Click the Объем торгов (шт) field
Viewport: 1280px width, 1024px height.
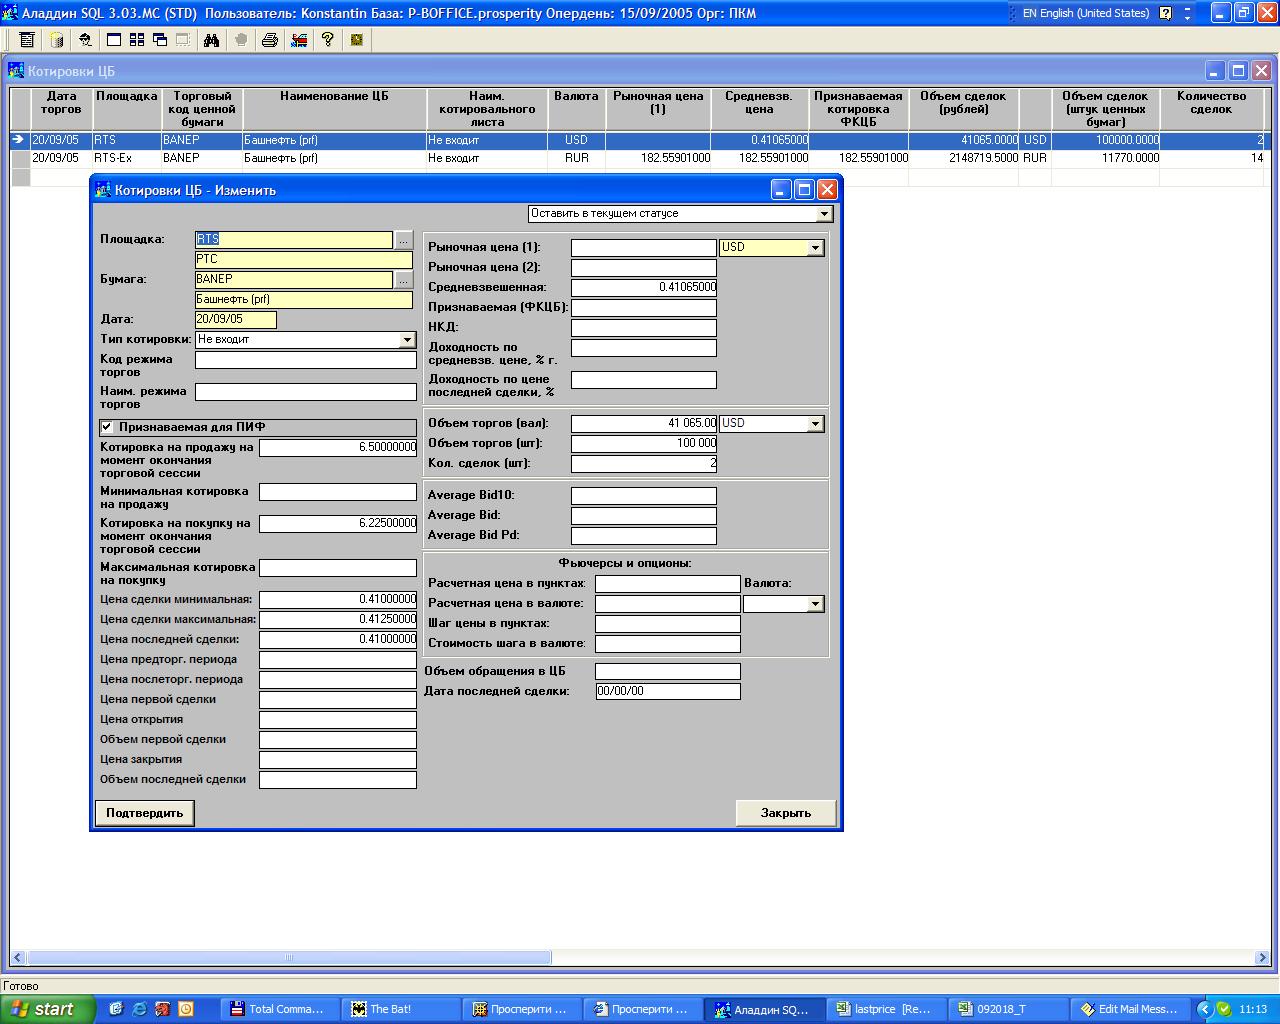coord(644,444)
